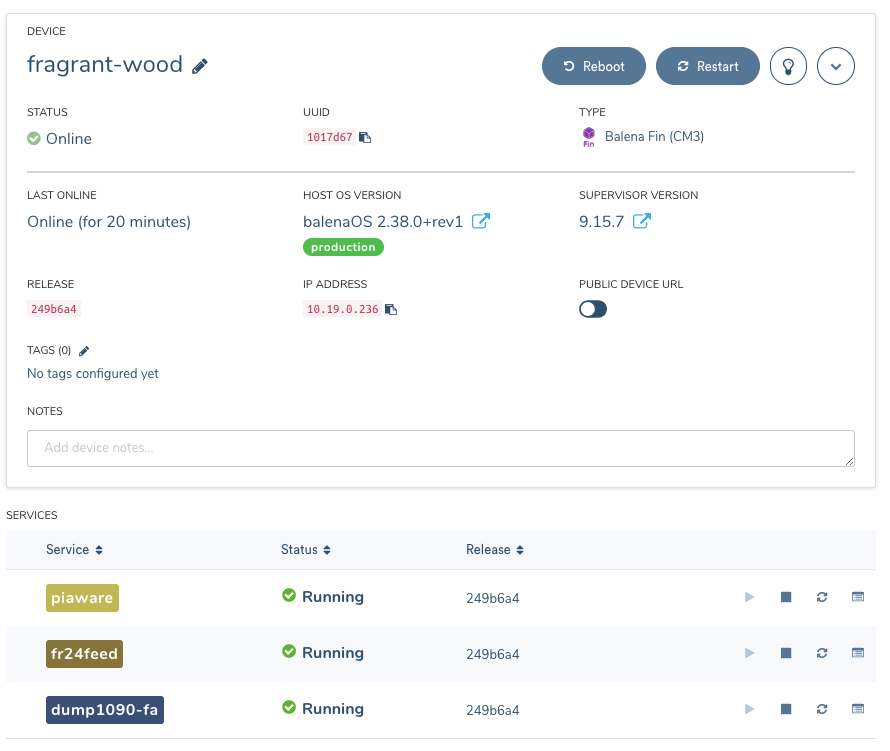This screenshot has height=751, width=890.
Task: Open balenaOS 2.38.0+rev1 external link icon
Action: (x=481, y=221)
